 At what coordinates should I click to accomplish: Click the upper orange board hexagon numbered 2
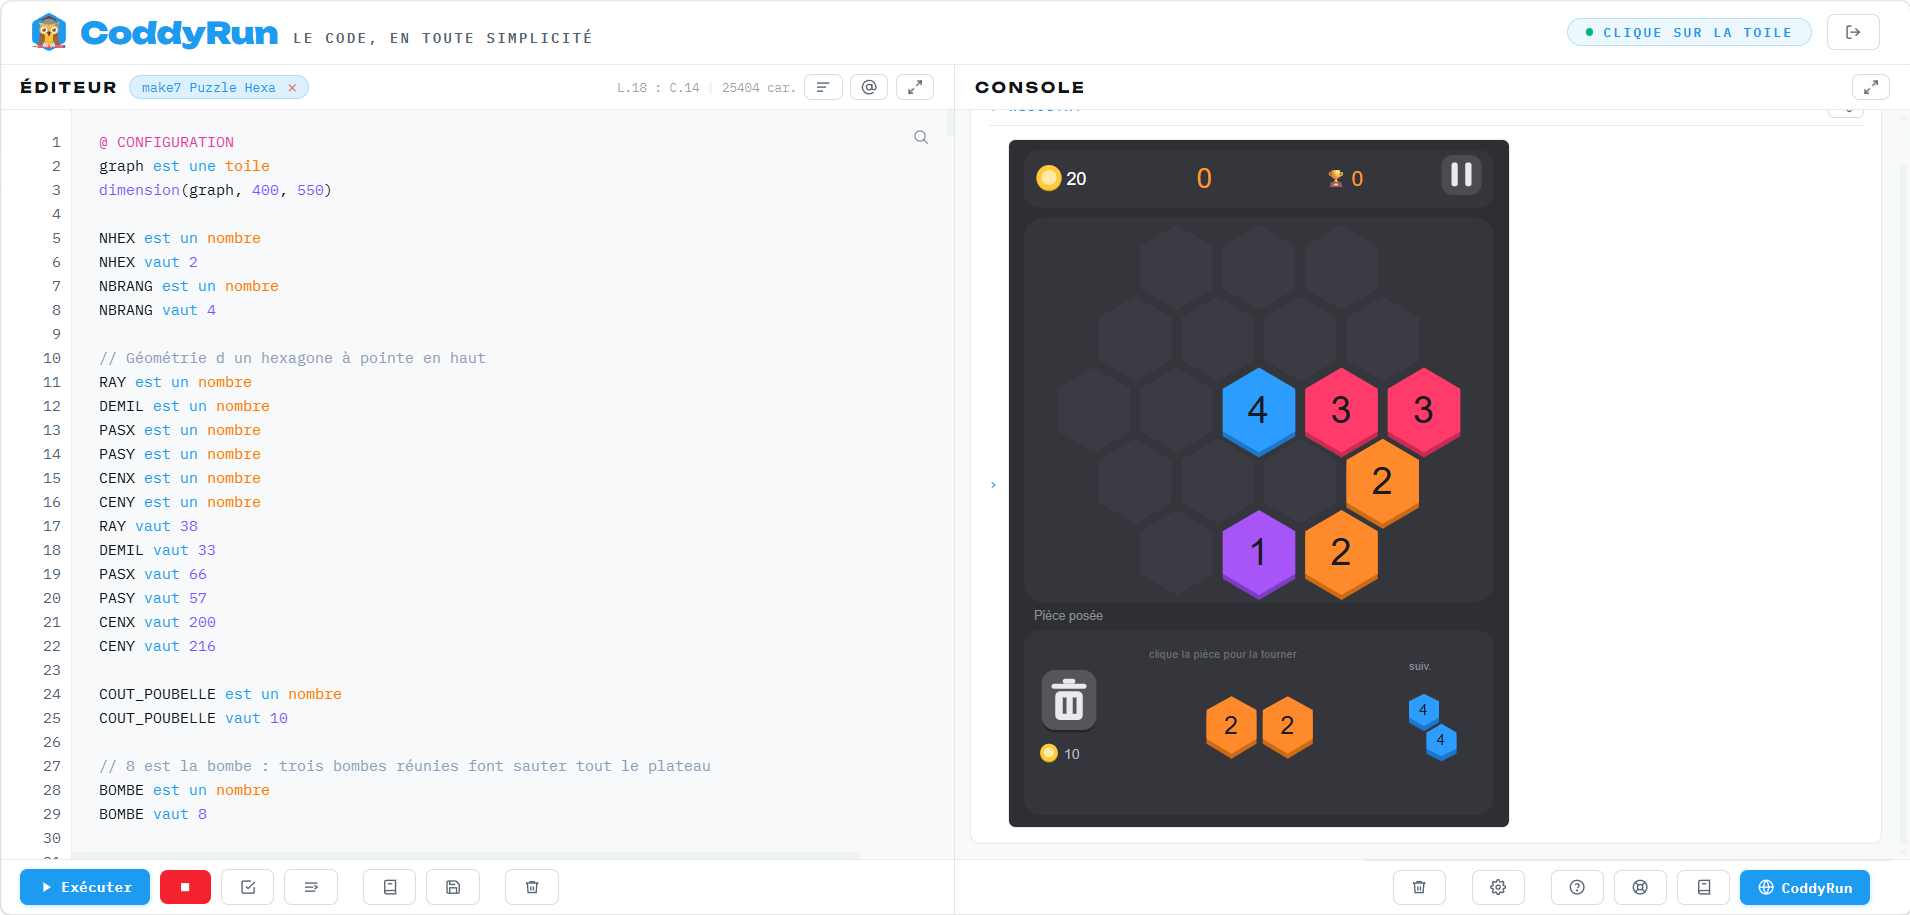click(1382, 481)
